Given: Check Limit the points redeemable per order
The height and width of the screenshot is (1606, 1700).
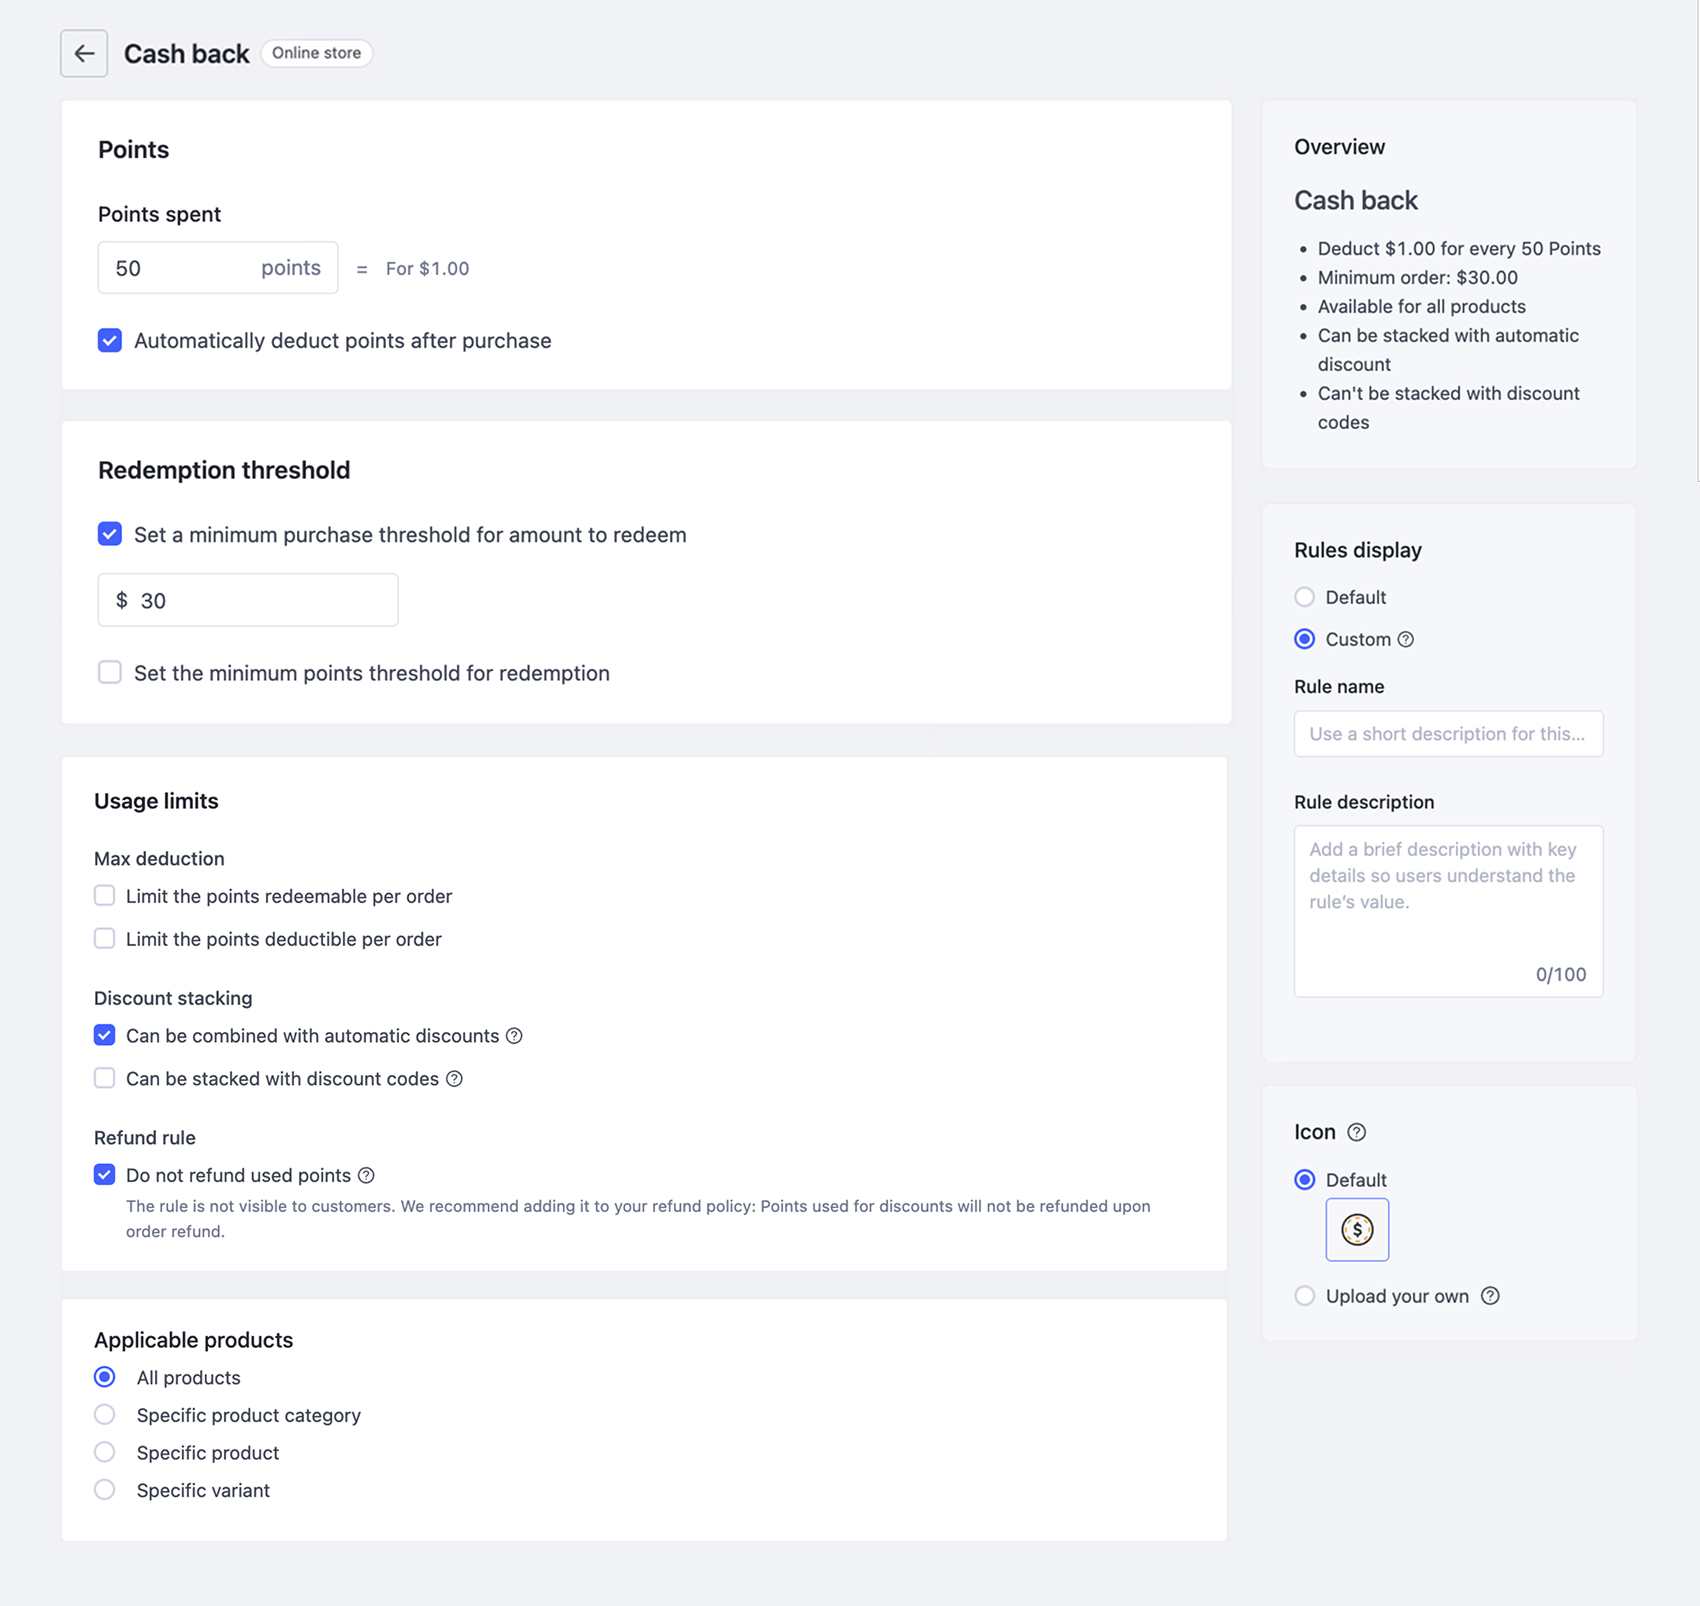Looking at the screenshot, I should (x=105, y=895).
